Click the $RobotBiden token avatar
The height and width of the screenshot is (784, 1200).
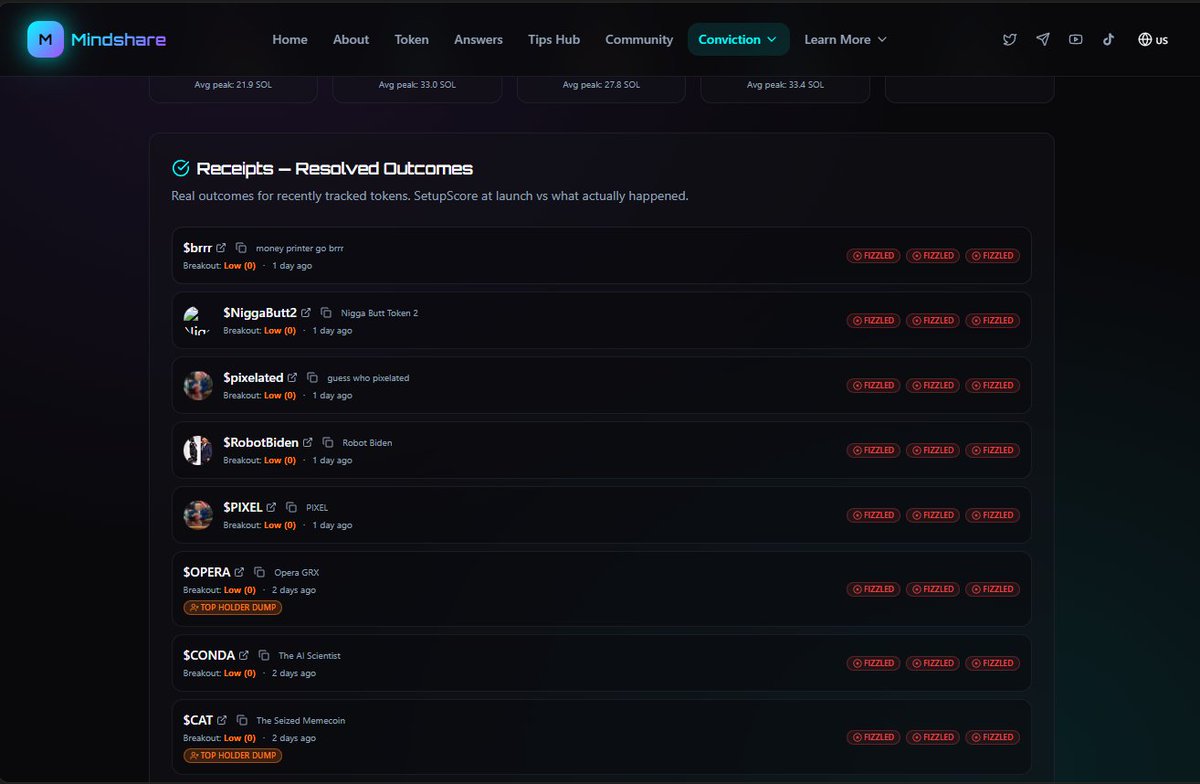pos(198,450)
